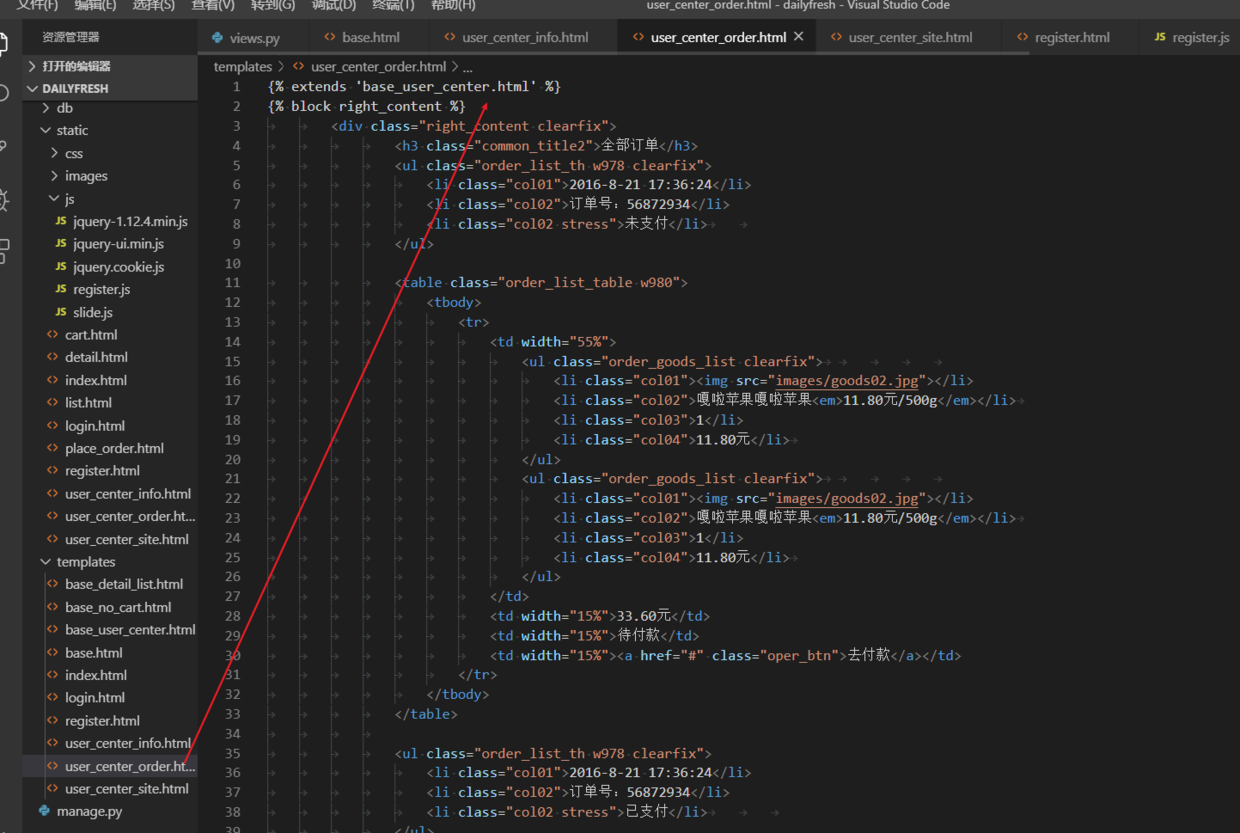Click the HTML icon beside list.html
The width and height of the screenshot is (1240, 833).
[53, 403]
